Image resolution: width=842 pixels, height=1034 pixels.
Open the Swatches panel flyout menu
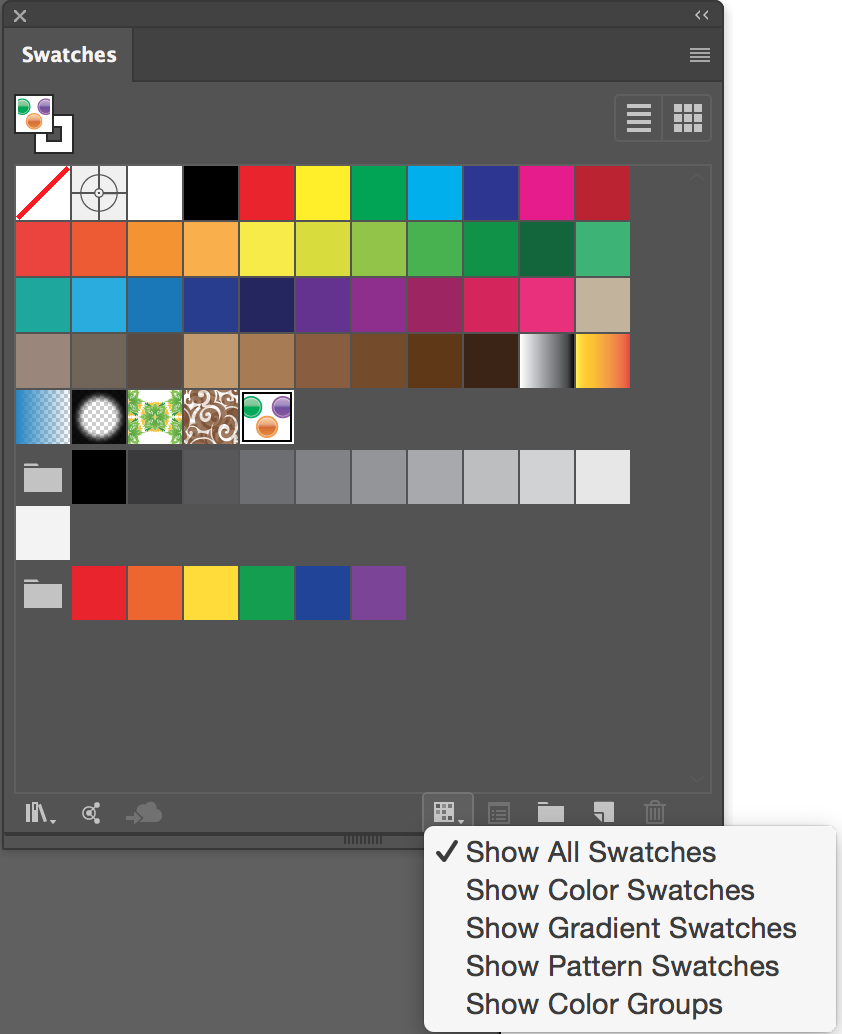coord(699,55)
